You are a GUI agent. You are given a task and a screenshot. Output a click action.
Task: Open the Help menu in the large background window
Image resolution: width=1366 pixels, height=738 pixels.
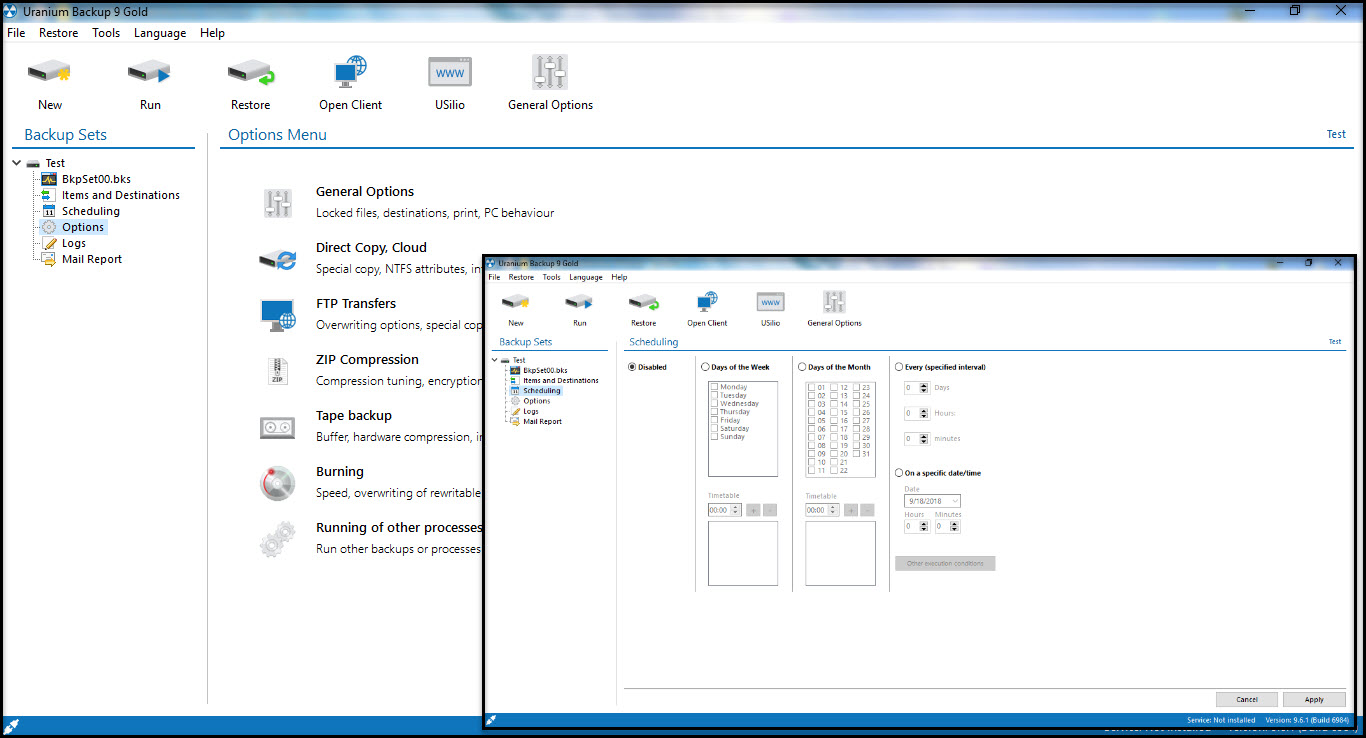(x=212, y=33)
